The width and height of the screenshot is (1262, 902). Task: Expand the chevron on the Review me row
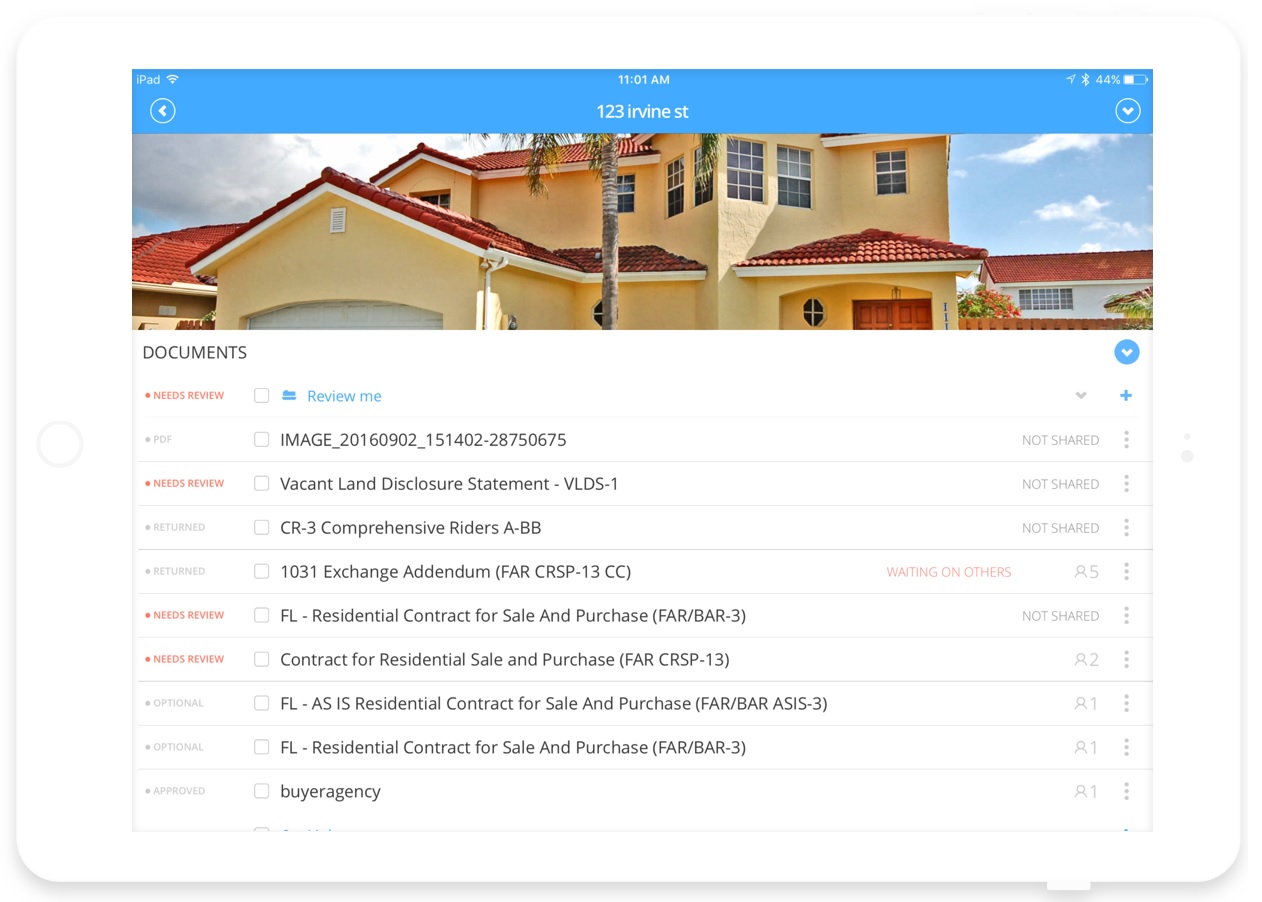pos(1081,396)
